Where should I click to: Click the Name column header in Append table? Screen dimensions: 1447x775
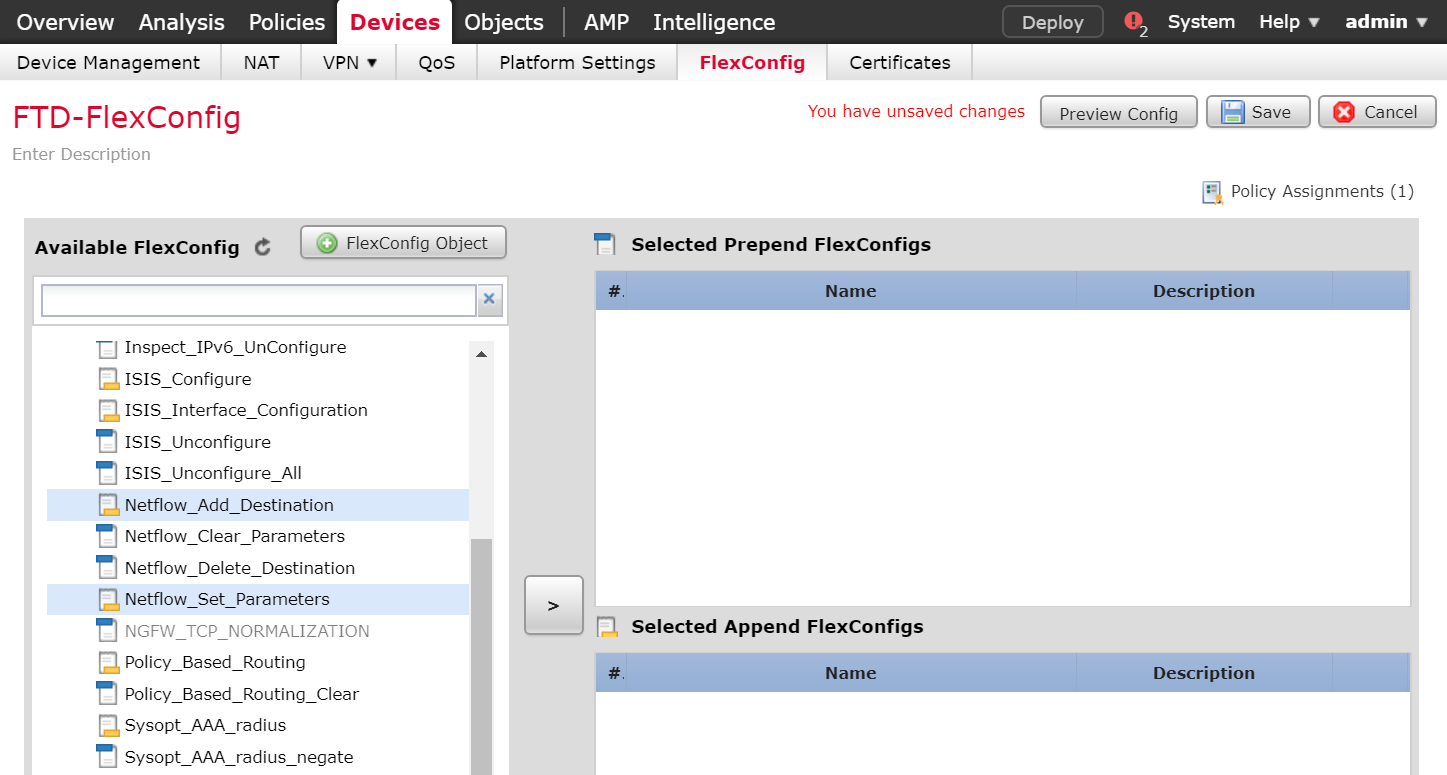[x=851, y=673]
